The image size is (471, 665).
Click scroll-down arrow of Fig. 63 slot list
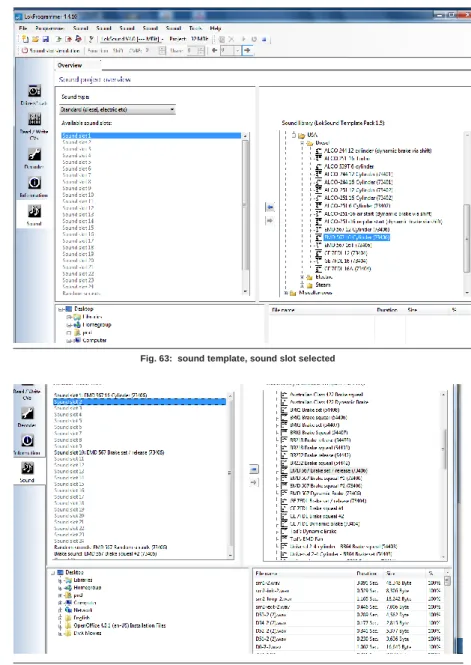[245, 291]
